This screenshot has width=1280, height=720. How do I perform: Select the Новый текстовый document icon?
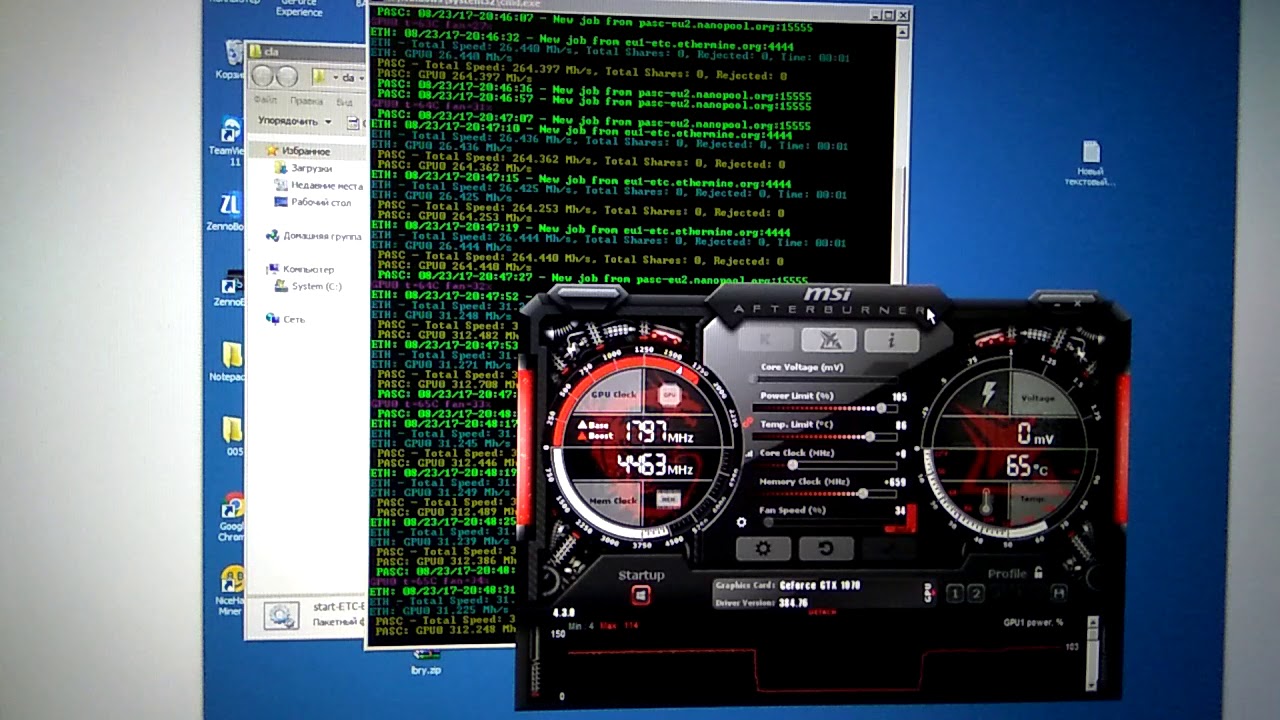pos(1090,164)
